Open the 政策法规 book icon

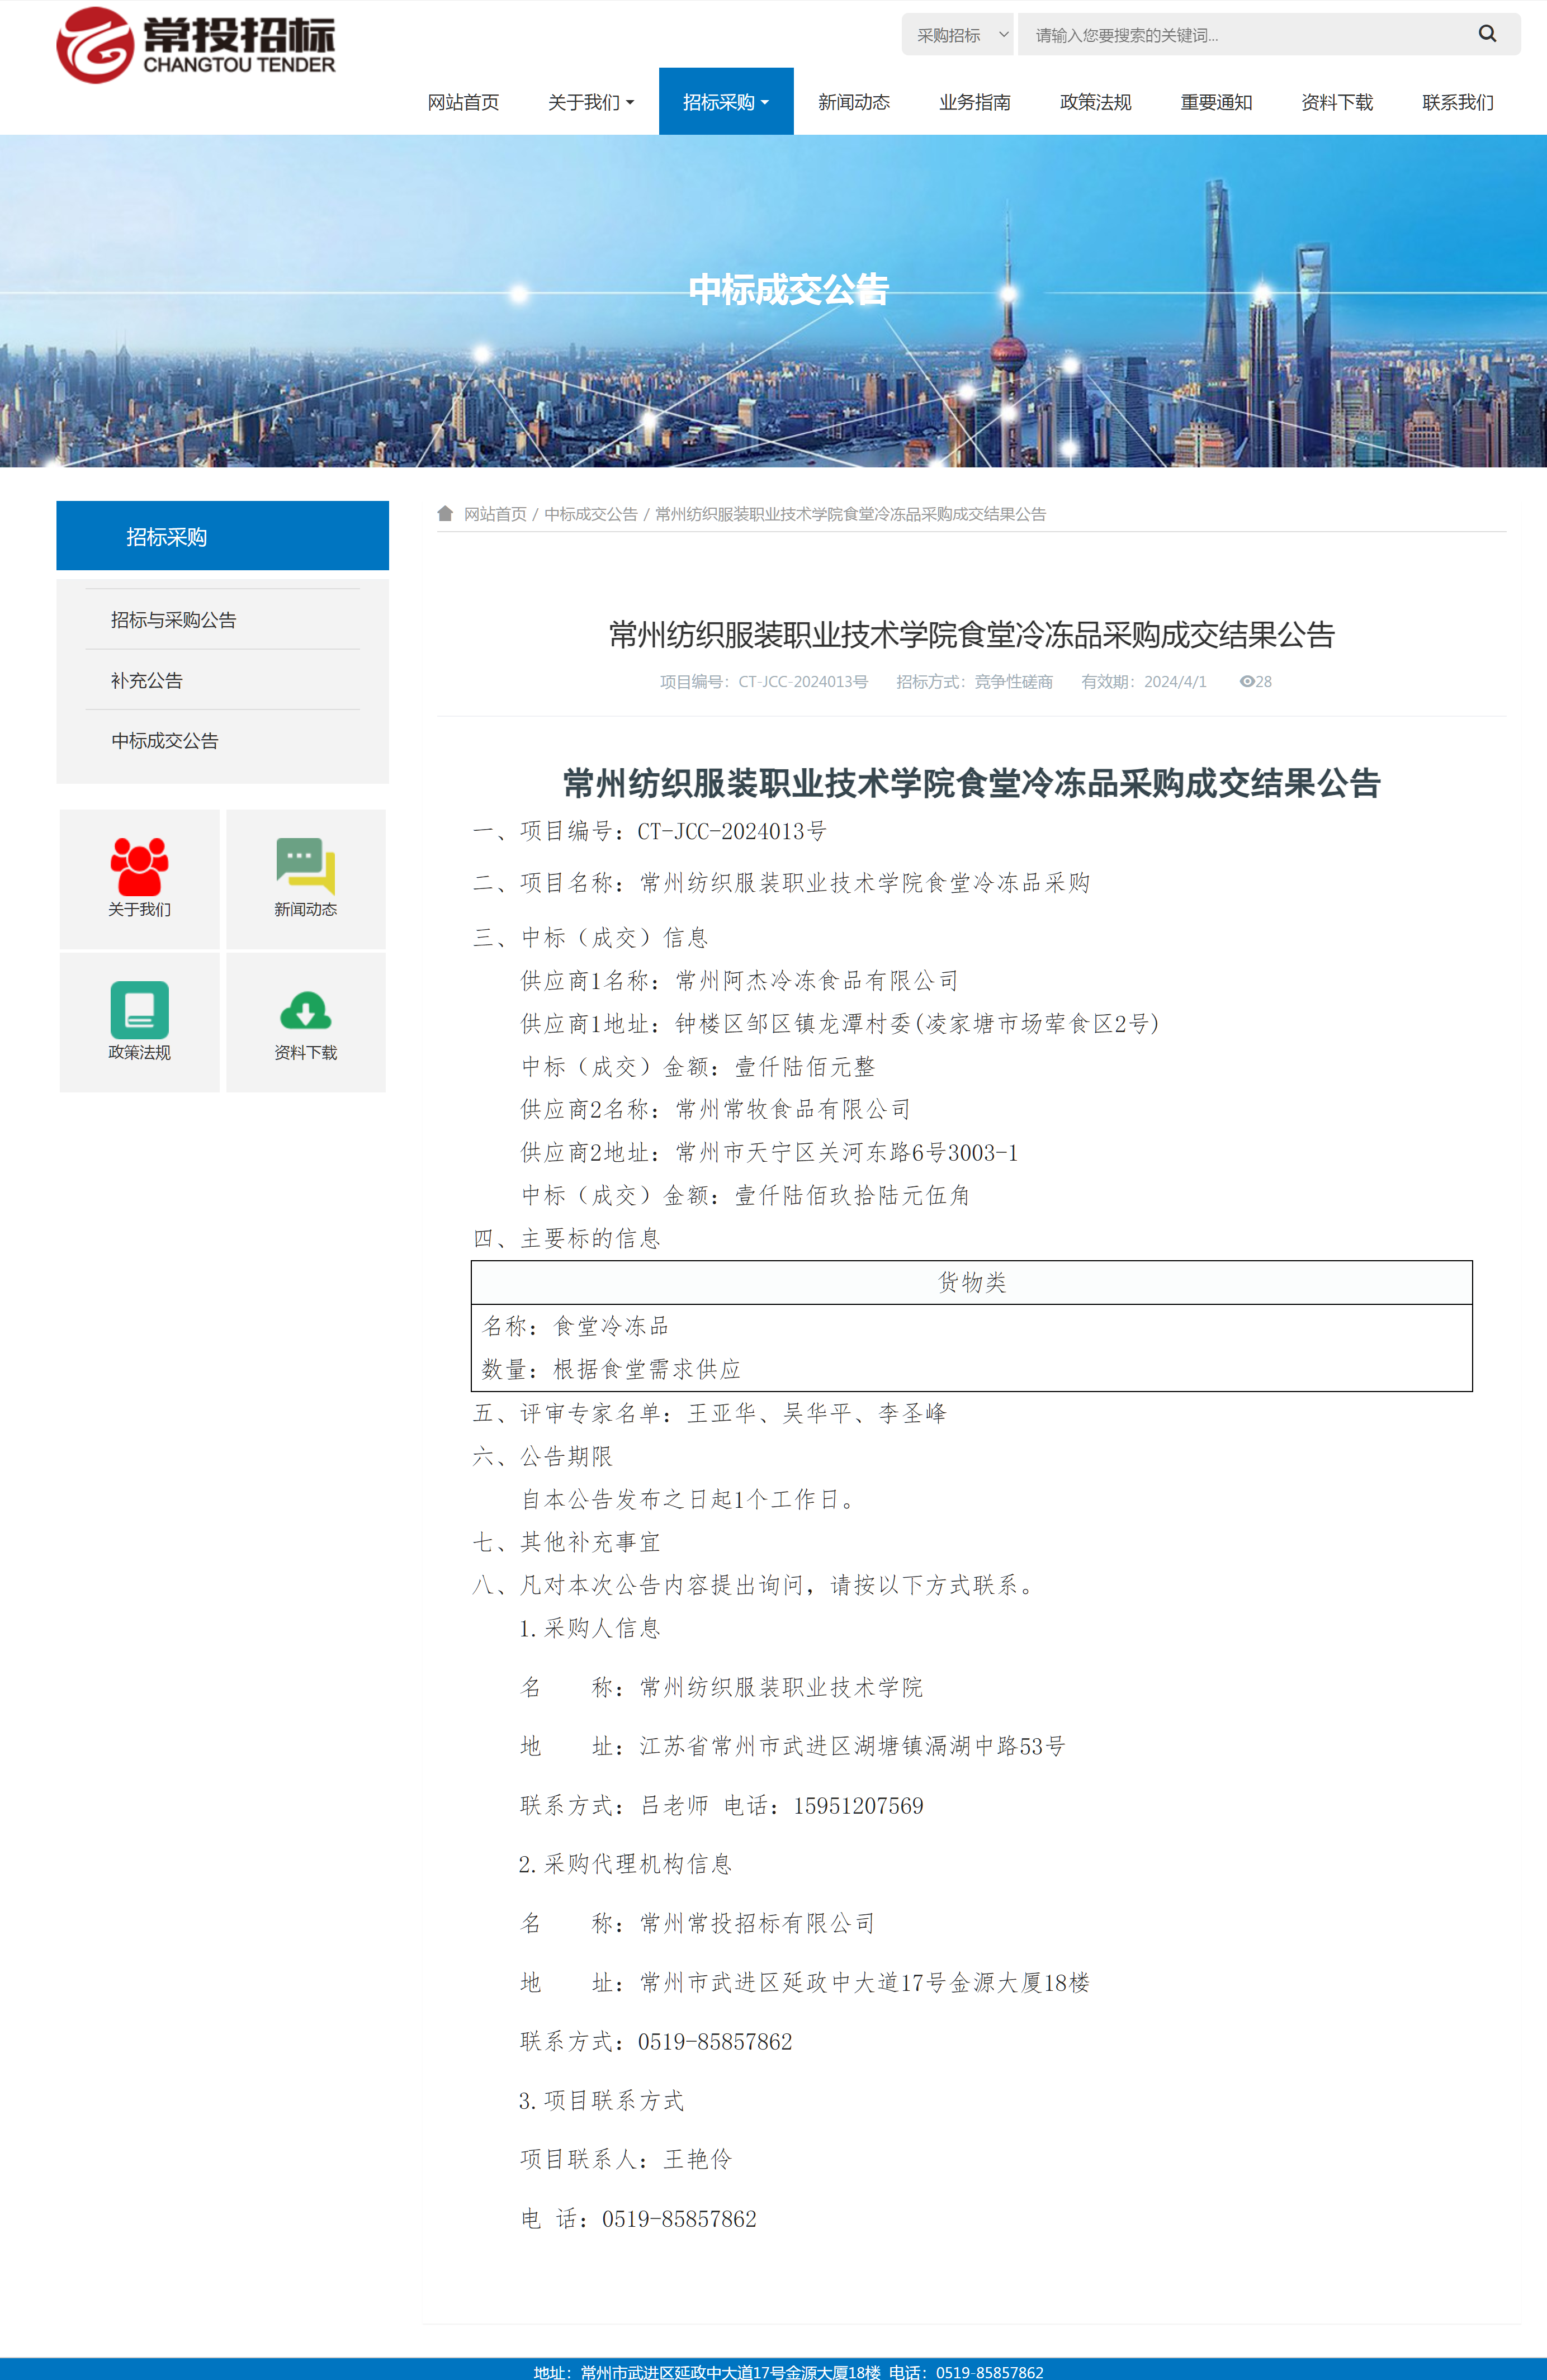pos(139,1009)
